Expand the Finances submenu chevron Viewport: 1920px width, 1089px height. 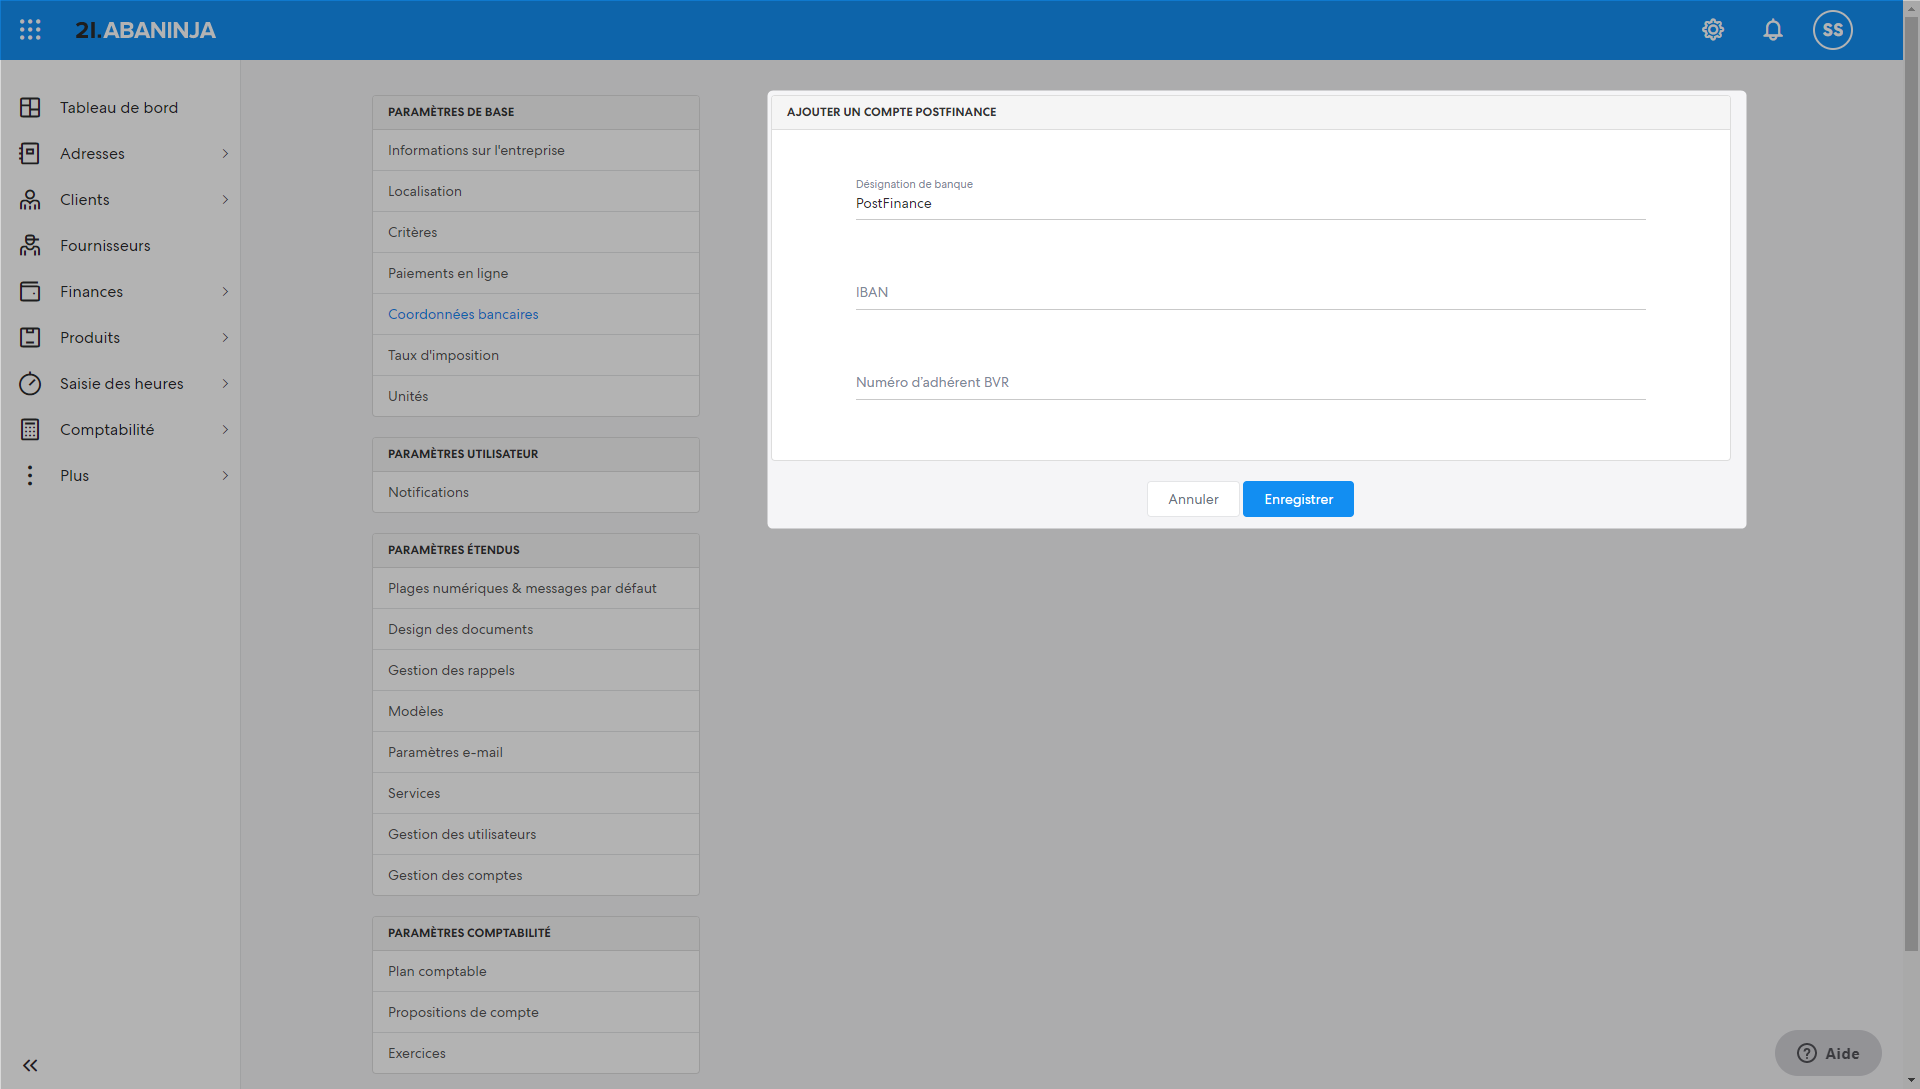(x=225, y=291)
